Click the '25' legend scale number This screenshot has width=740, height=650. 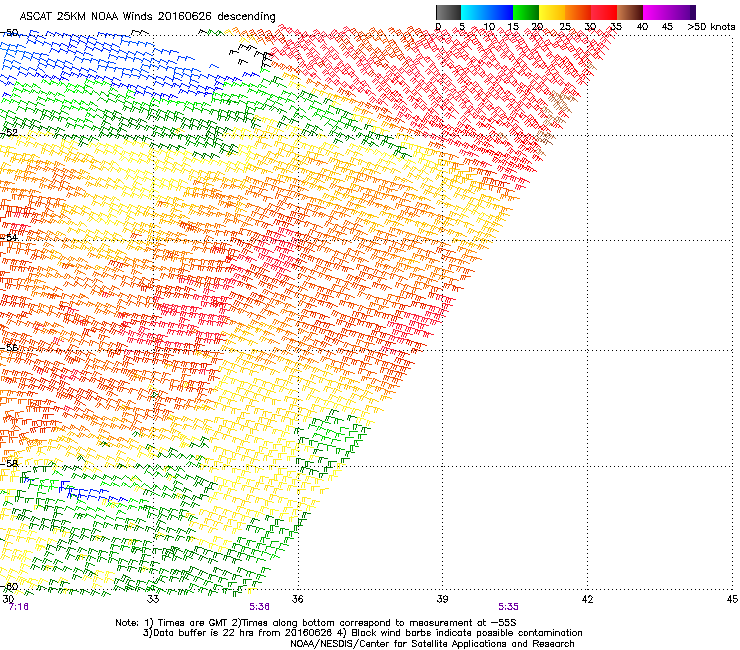565,26
